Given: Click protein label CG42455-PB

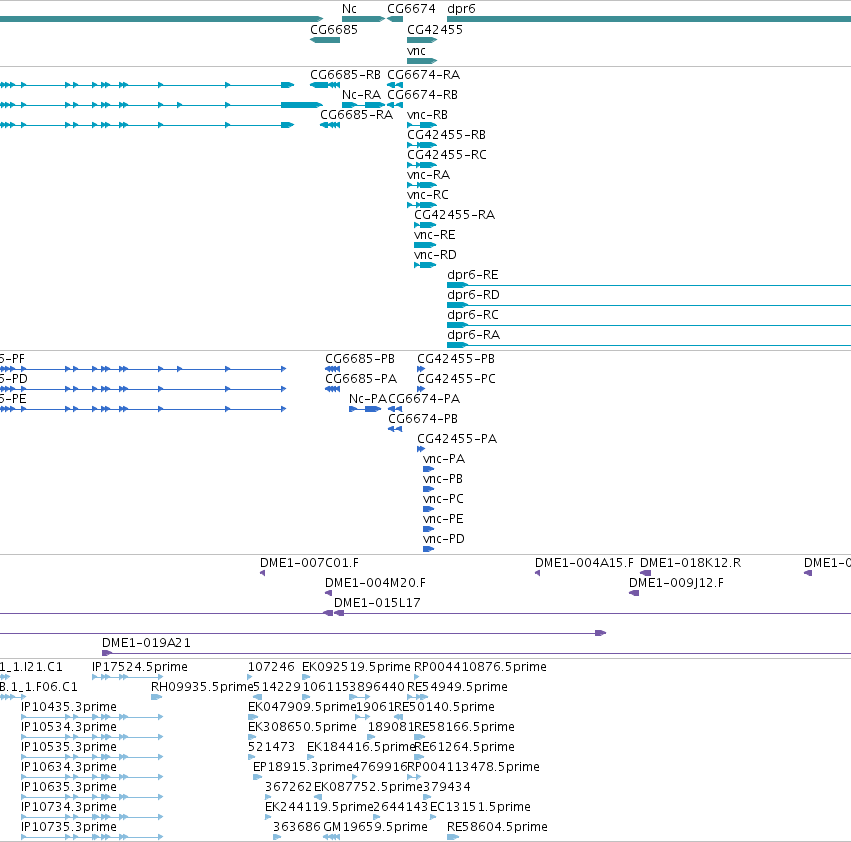Looking at the screenshot, I should pos(456,359).
